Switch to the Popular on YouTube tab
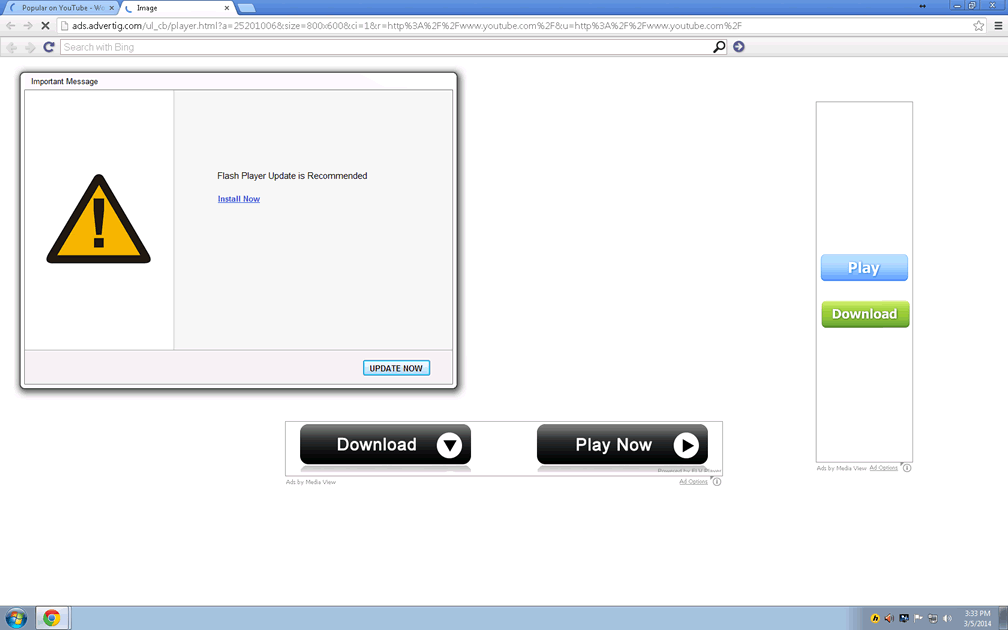This screenshot has width=1008, height=630. pos(60,8)
